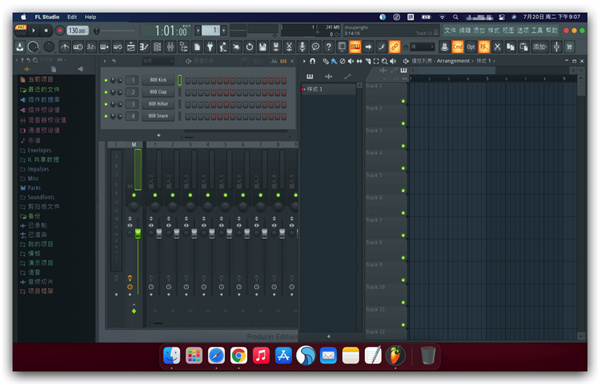Toggle the orange Cmd button

(x=458, y=47)
